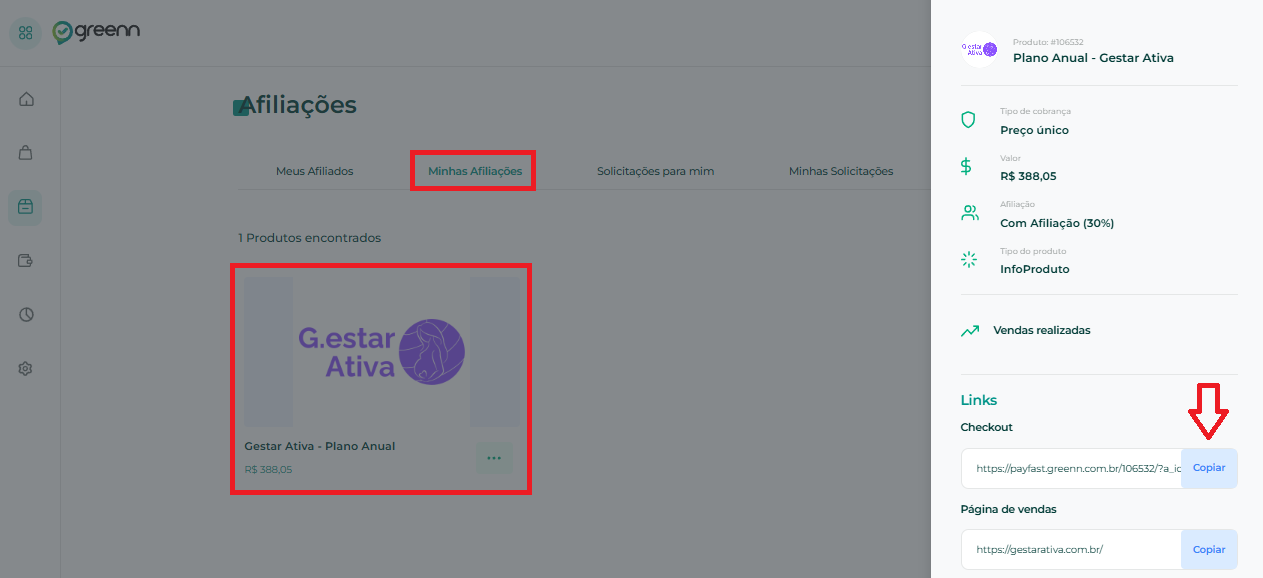
Task: Open the three-dots menu on Gestar Ativa card
Action: (494, 458)
